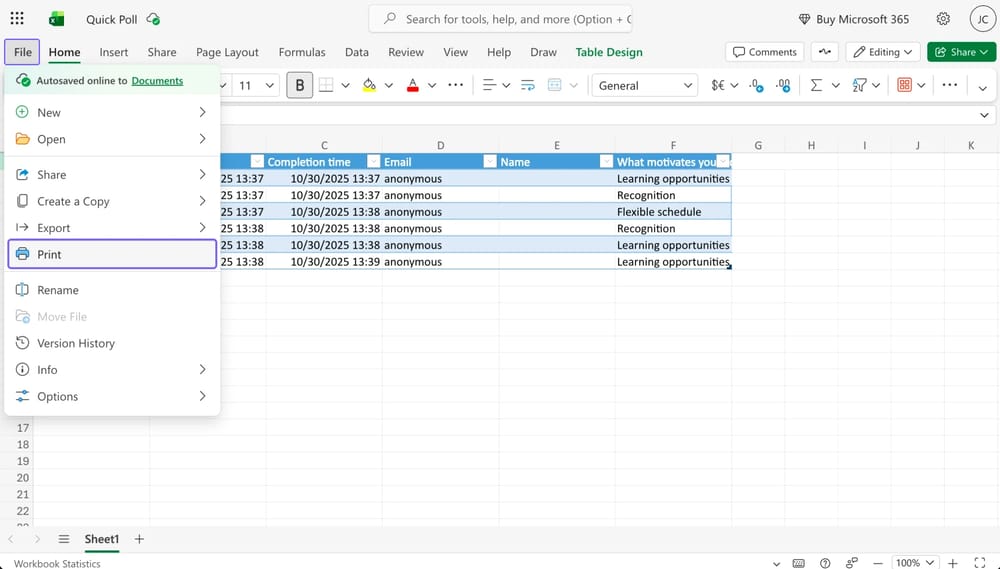This screenshot has width=1000, height=569.
Task: Click the font color A icon
Action: 412,86
